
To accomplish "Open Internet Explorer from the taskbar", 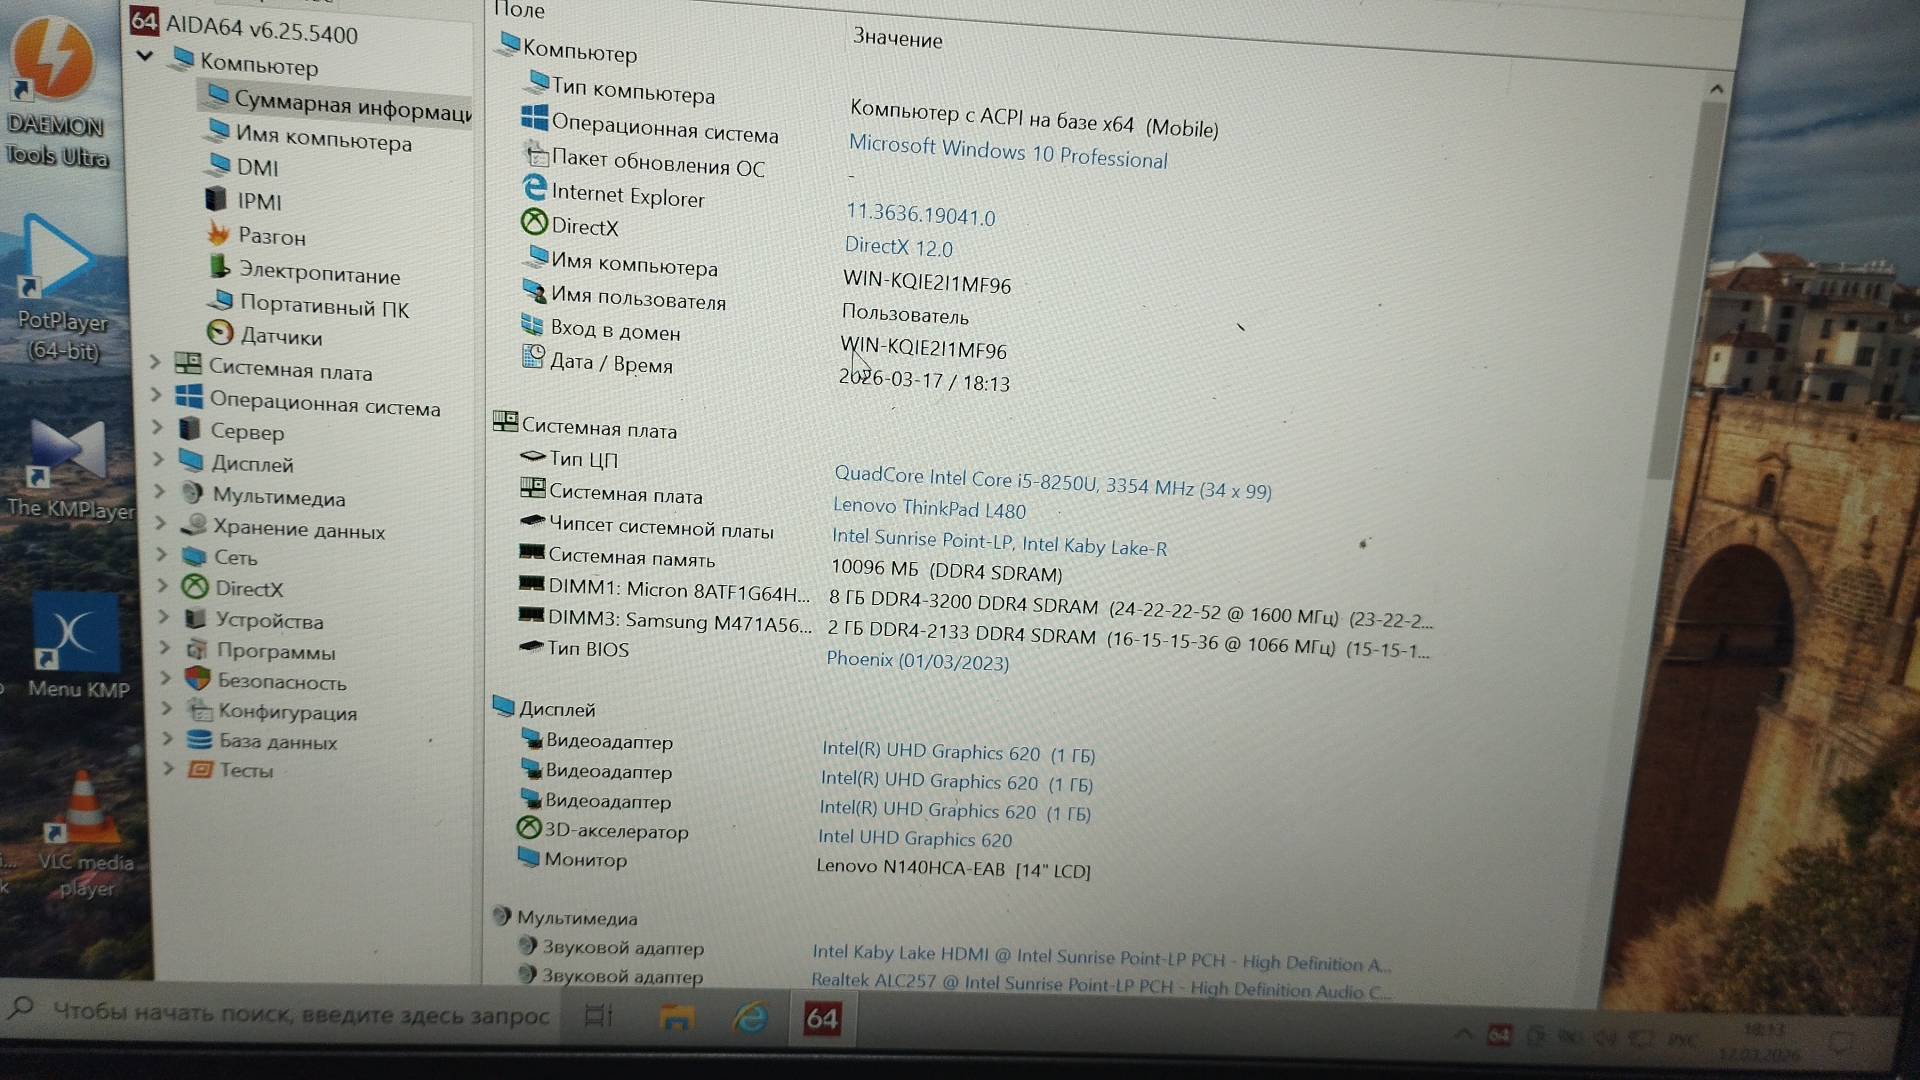I will [750, 1018].
